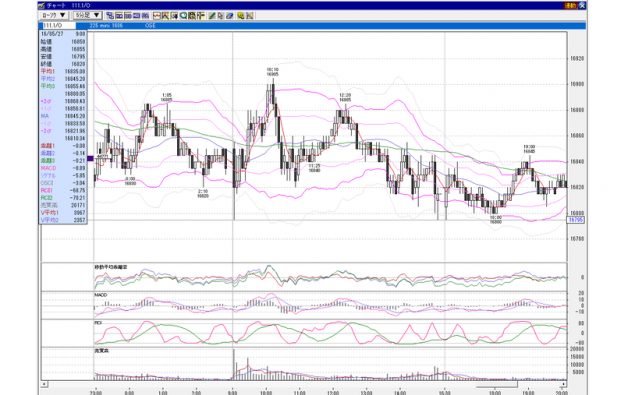Image resolution: width=624 pixels, height=395 pixels.
Task: Toggle the 連動 link button in title bar
Action: click(x=570, y=6)
